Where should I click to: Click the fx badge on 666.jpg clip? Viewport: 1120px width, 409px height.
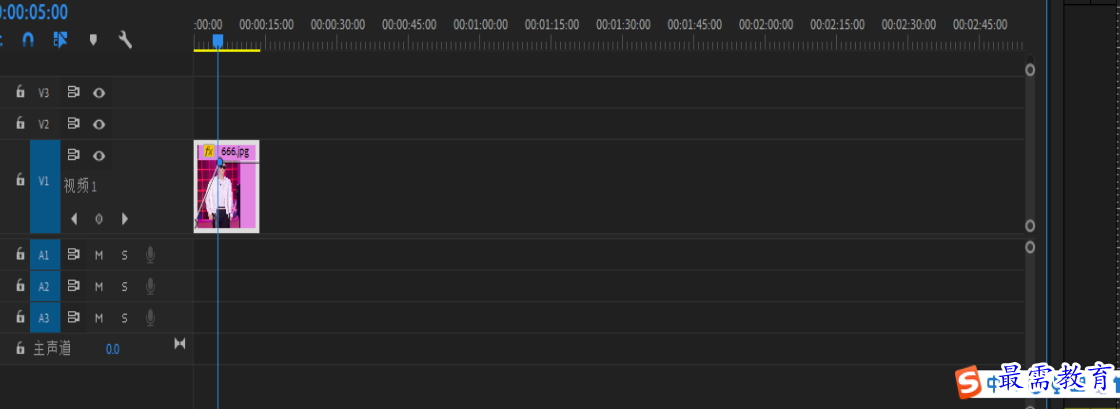click(209, 151)
